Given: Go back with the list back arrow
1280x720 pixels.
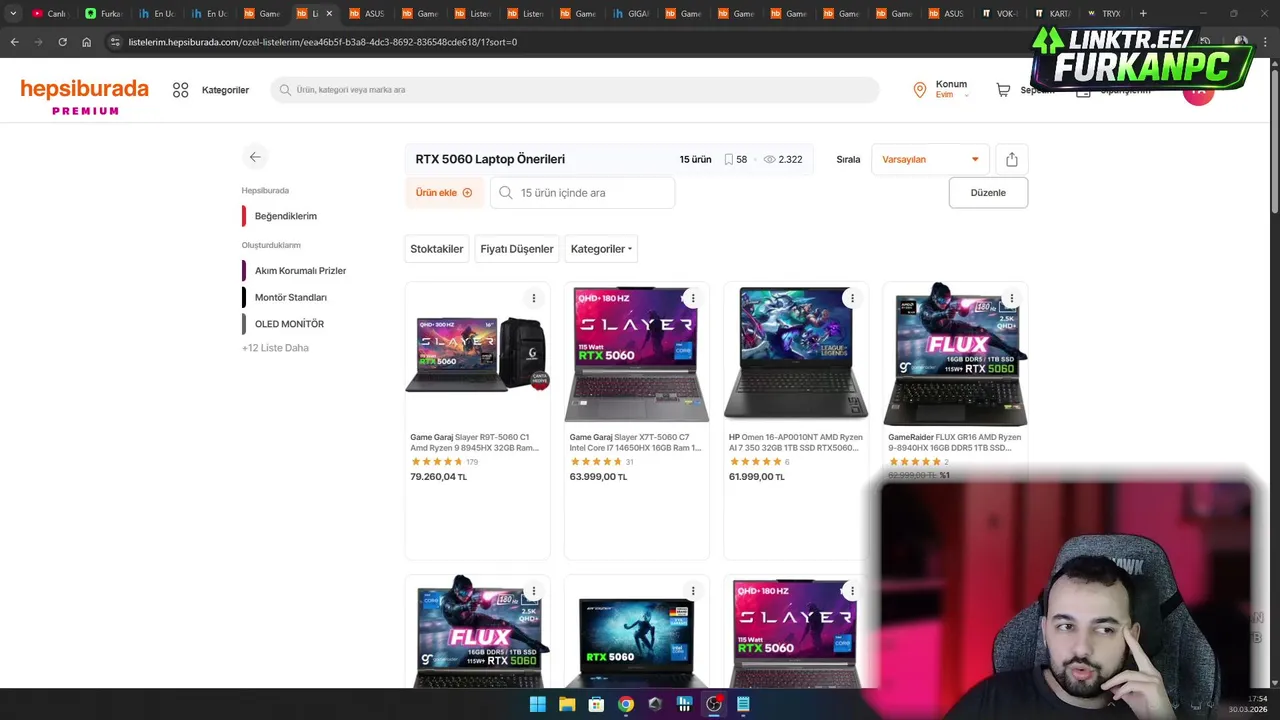Looking at the screenshot, I should [x=255, y=157].
